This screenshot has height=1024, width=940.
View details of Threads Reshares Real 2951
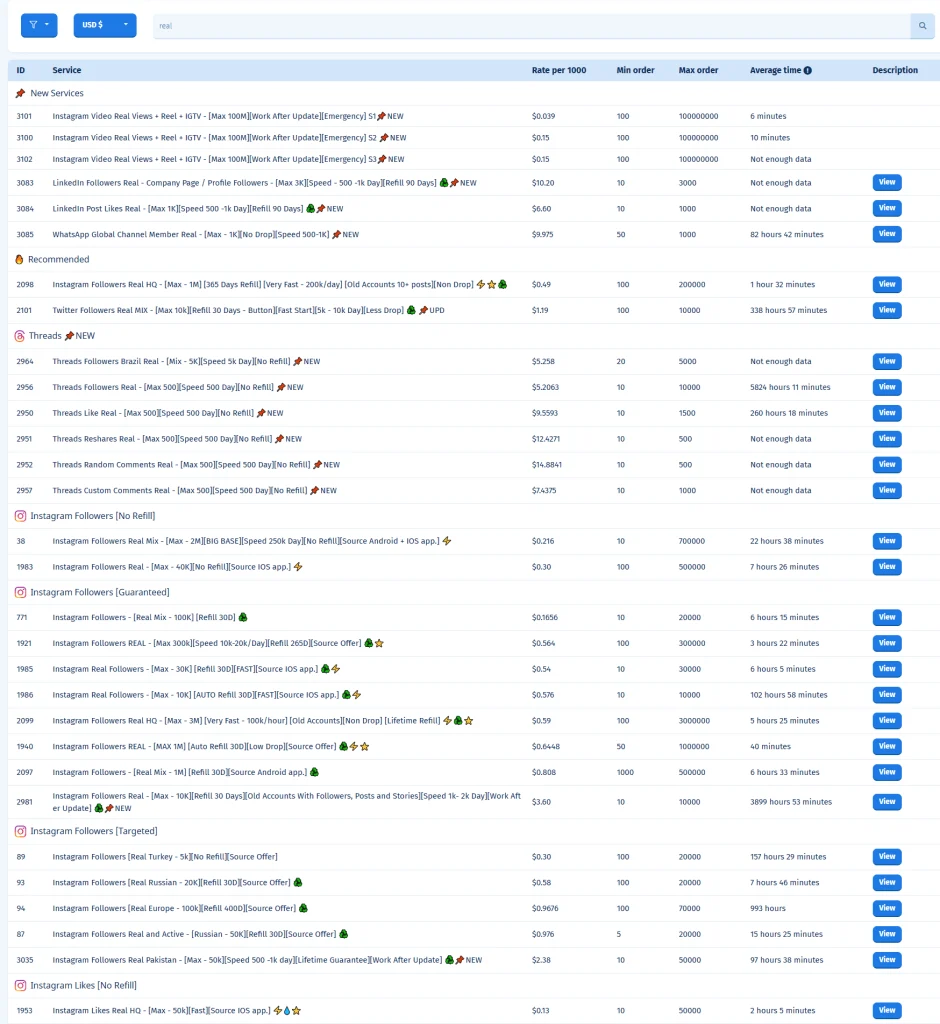(887, 439)
